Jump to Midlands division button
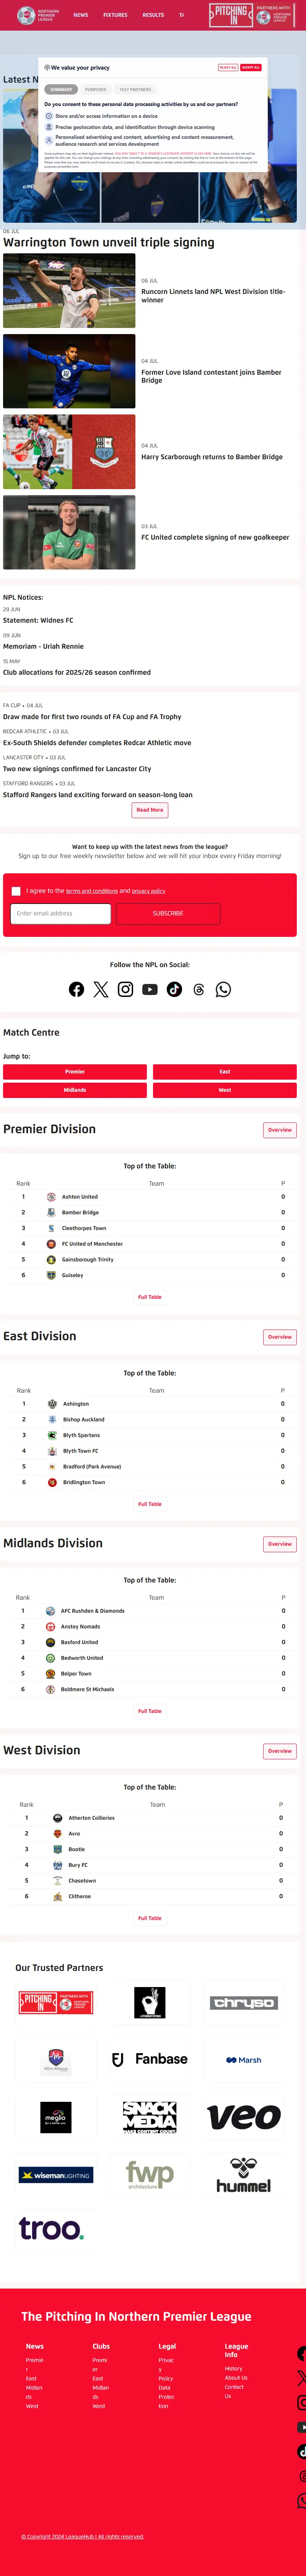This screenshot has height=2576, width=306. 75,1090
